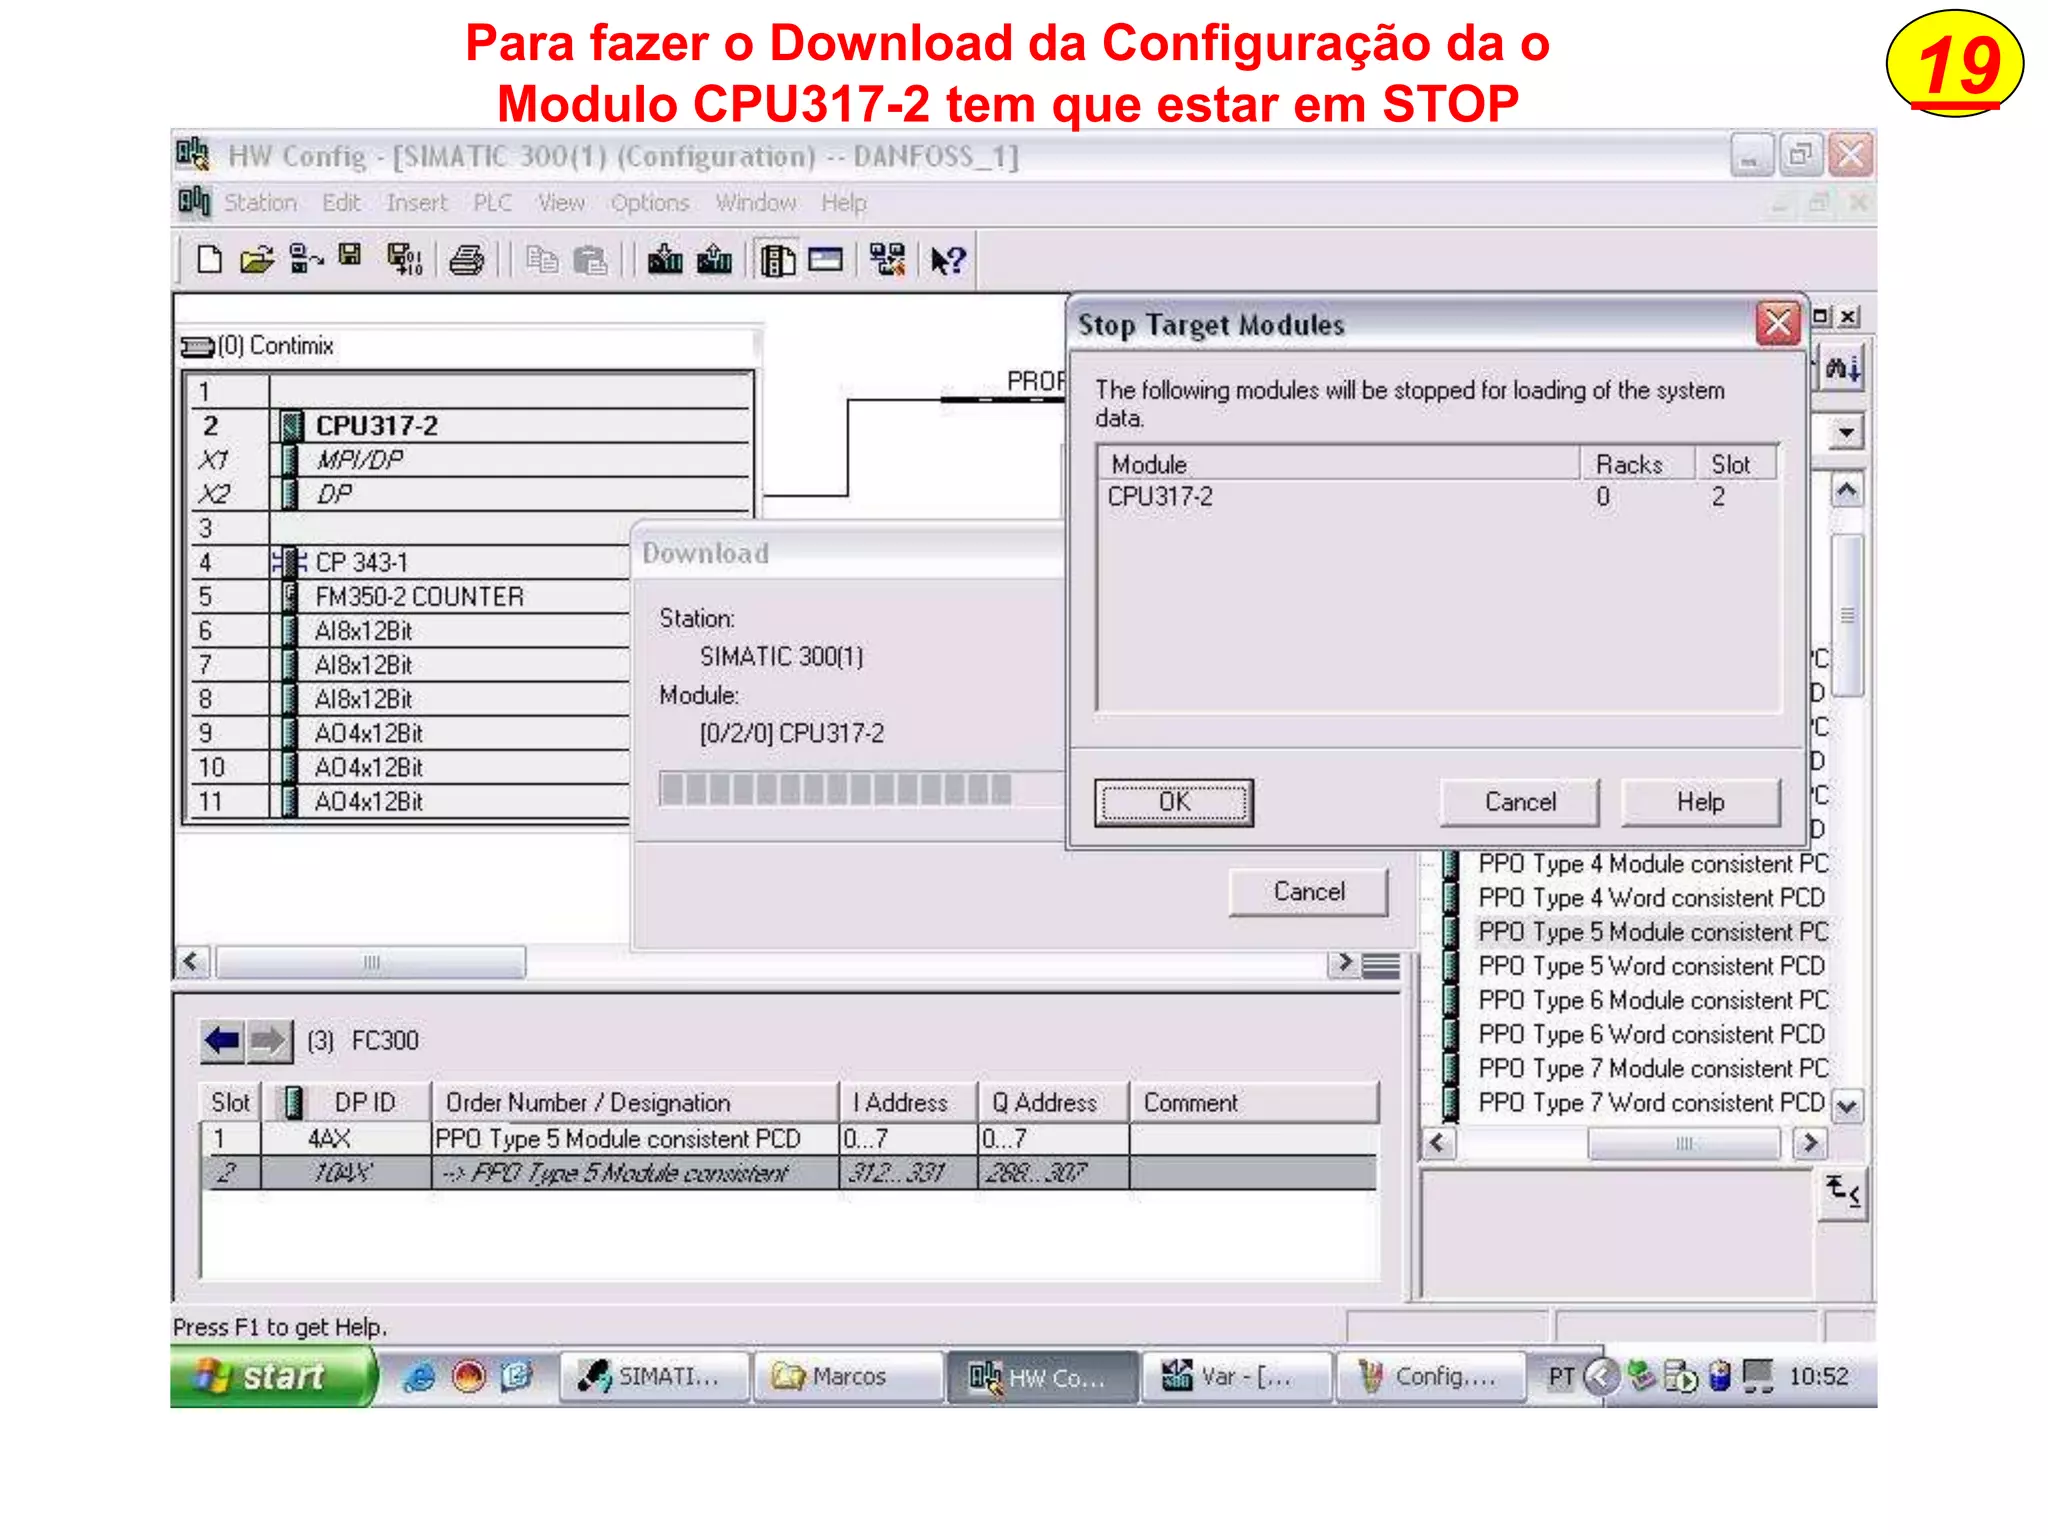2048x1536 pixels.
Task: Click the tray expand chevron icon
Action: point(1602,1377)
